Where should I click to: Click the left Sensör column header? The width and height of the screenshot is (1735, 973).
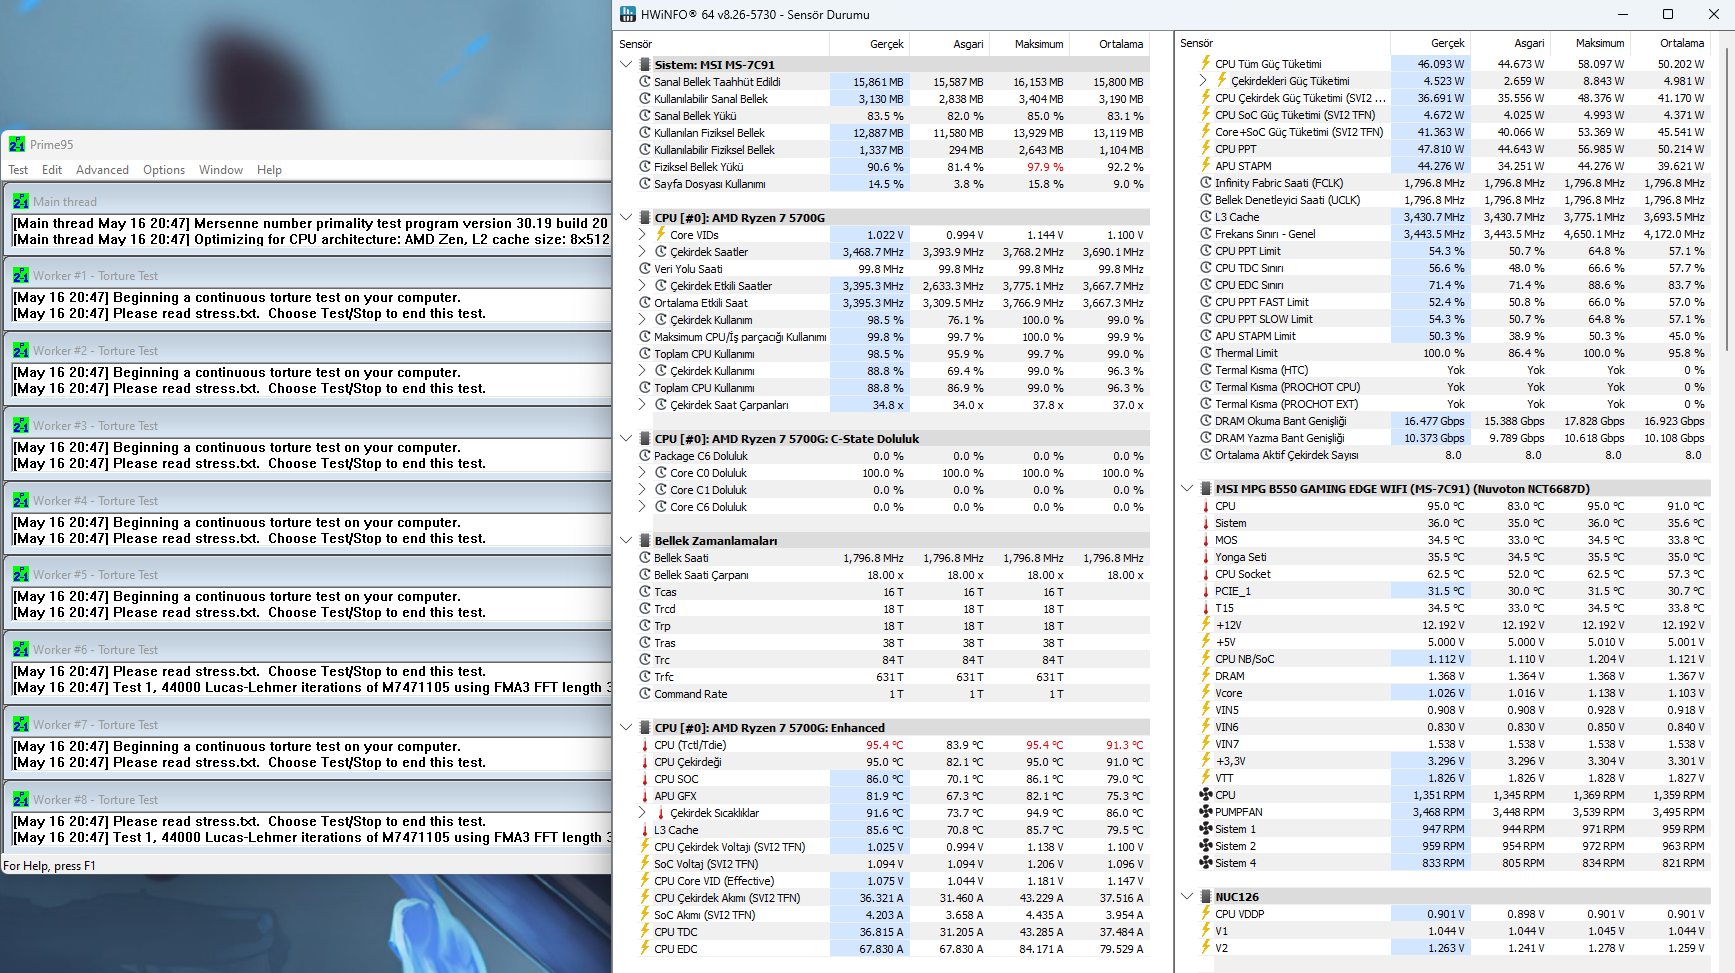[x=722, y=44]
